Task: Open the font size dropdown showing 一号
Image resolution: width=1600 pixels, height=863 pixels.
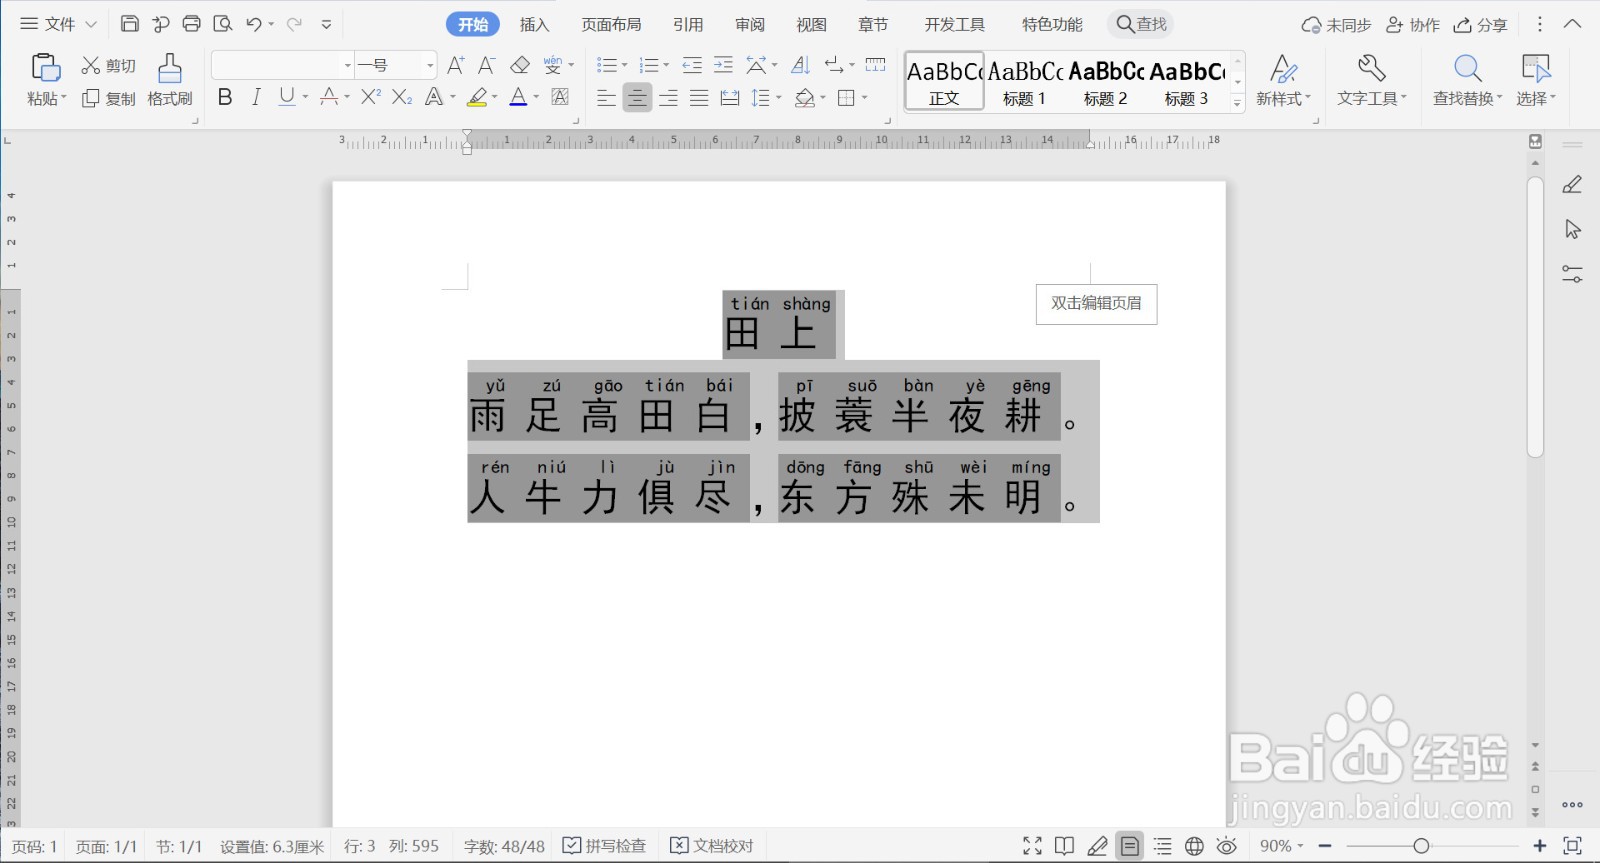Action: click(430, 65)
